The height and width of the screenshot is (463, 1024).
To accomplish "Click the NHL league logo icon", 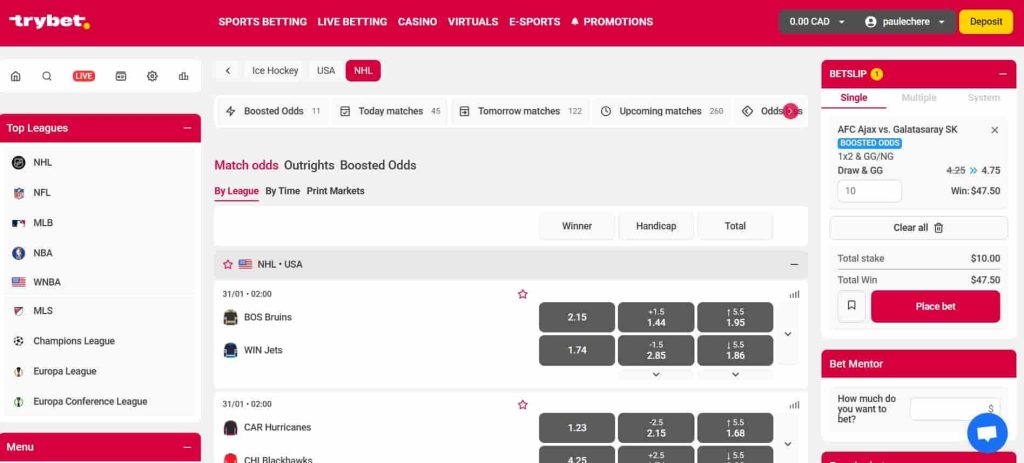I will pos(19,163).
